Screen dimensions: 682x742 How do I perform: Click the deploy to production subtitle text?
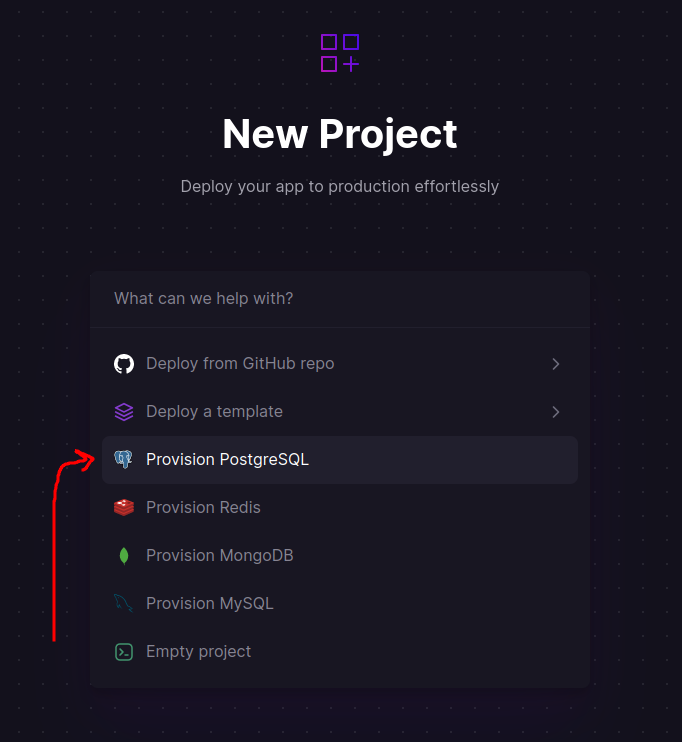click(340, 186)
